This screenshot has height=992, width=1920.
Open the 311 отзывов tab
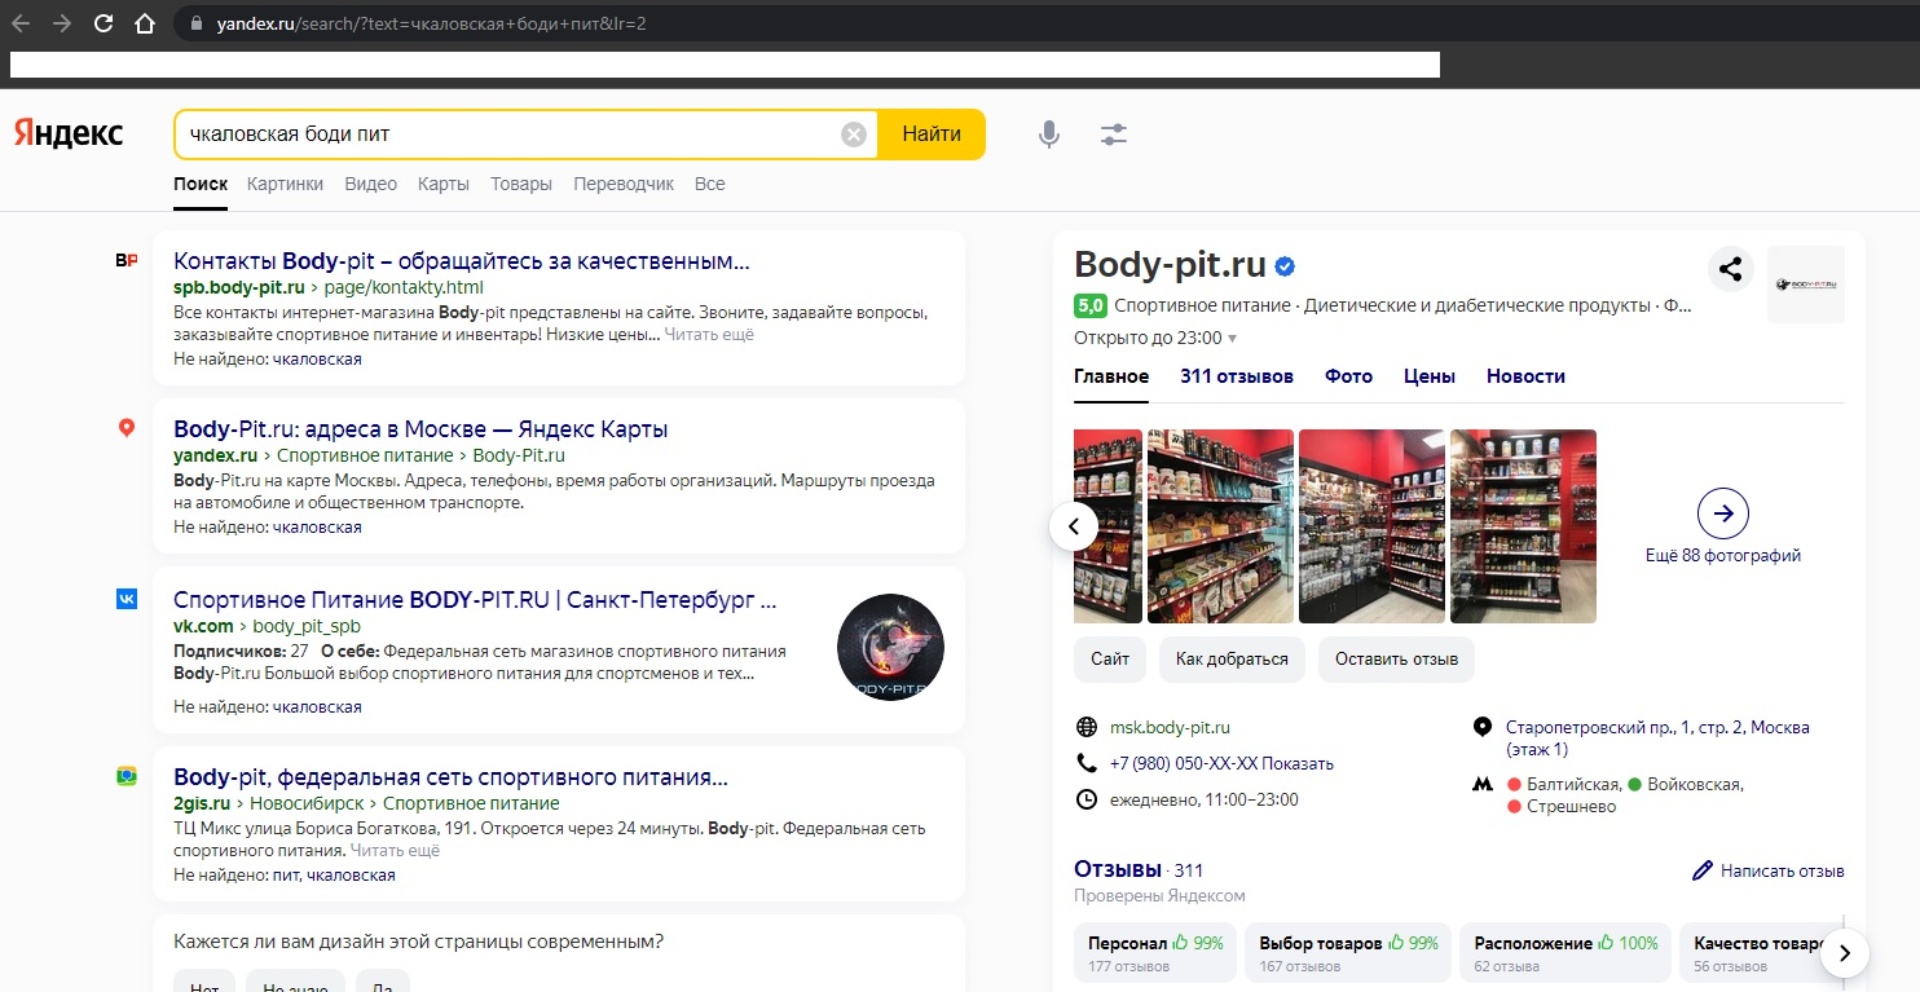[x=1236, y=376]
